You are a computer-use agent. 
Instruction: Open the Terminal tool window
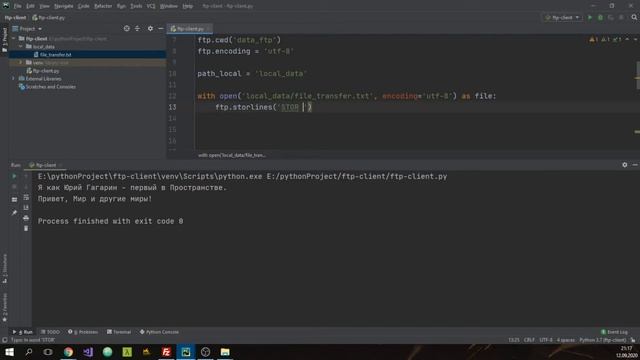[119, 332]
